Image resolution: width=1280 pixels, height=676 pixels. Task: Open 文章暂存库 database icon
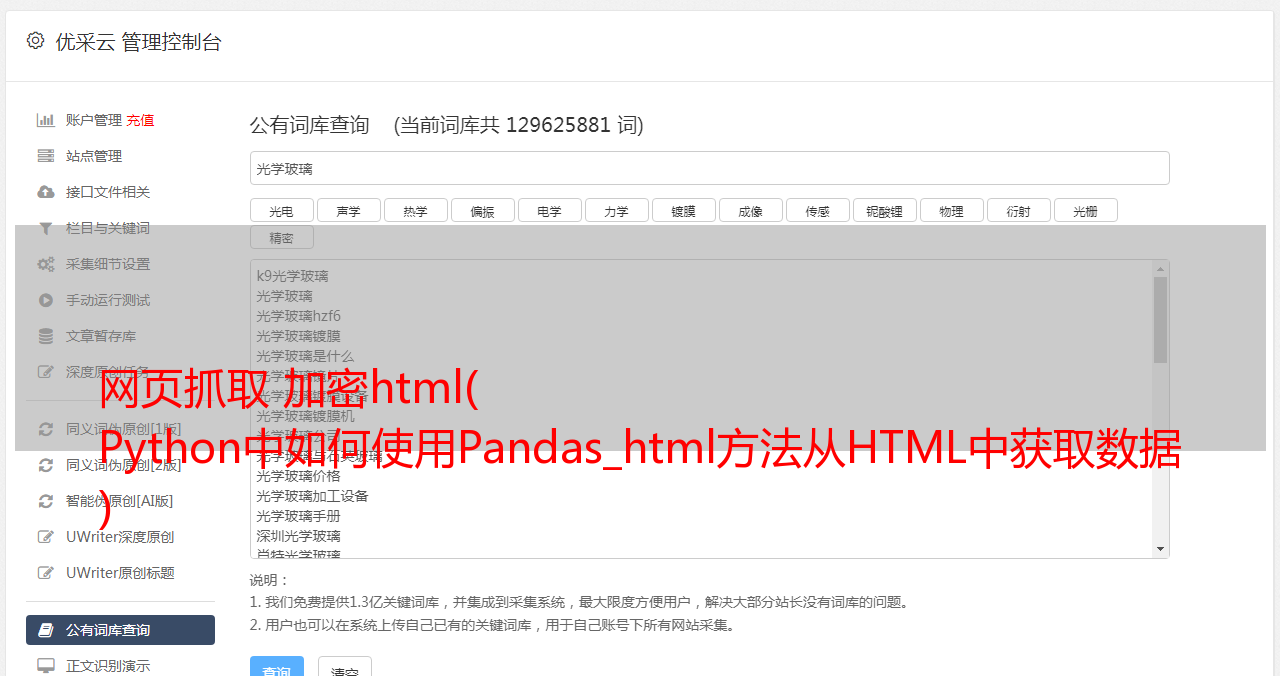point(46,336)
